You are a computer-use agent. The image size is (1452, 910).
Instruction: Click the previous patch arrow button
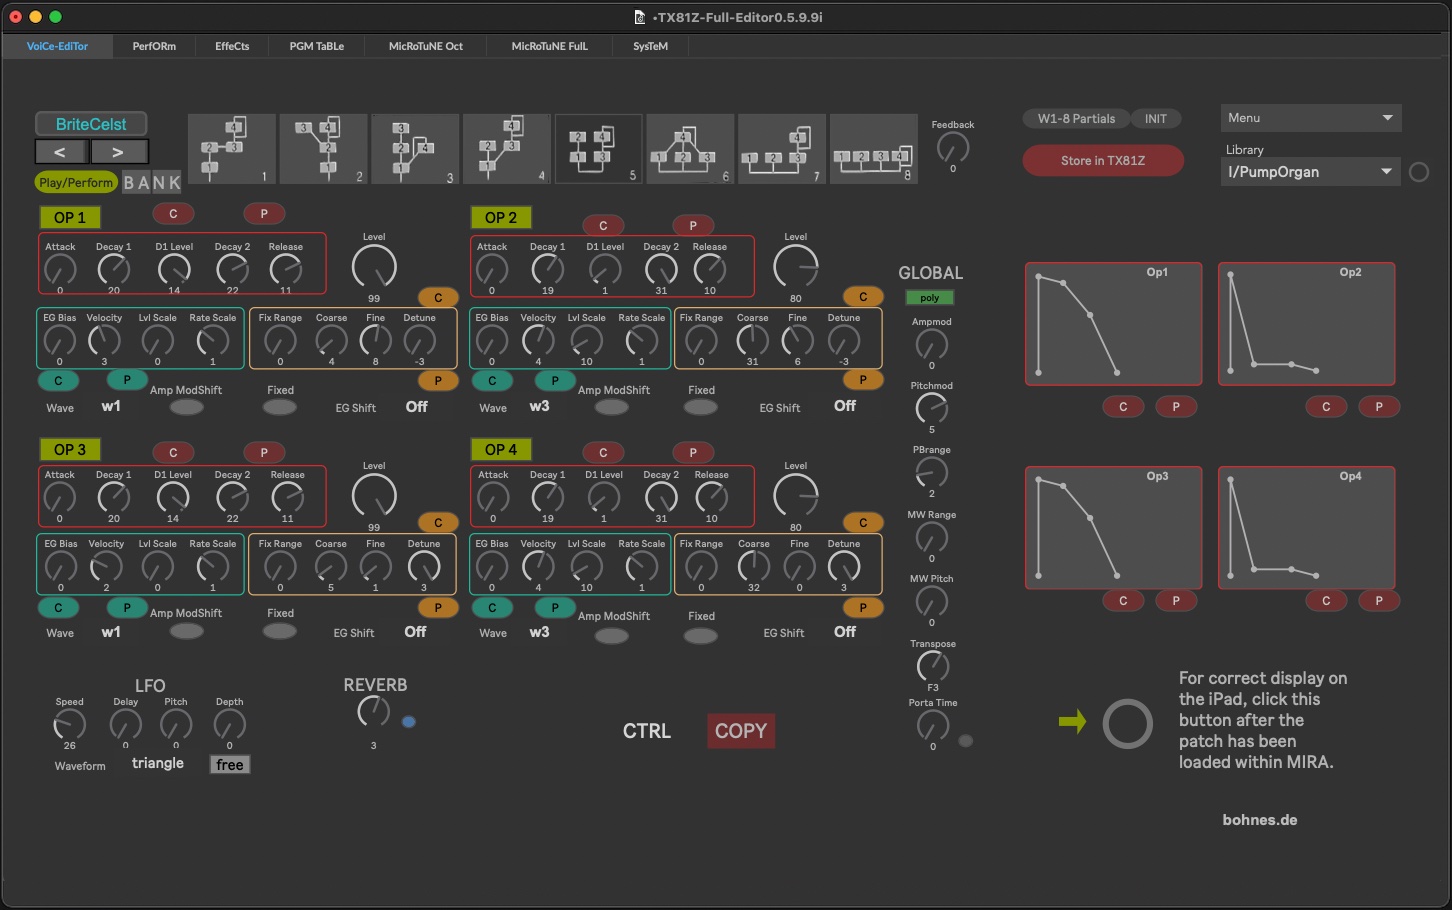click(x=60, y=152)
